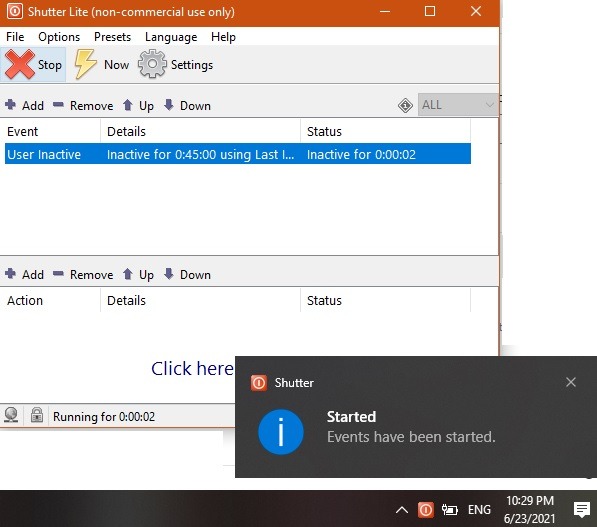The height and width of the screenshot is (527, 597).
Task: Select the User Inactive event row
Action: (238, 154)
